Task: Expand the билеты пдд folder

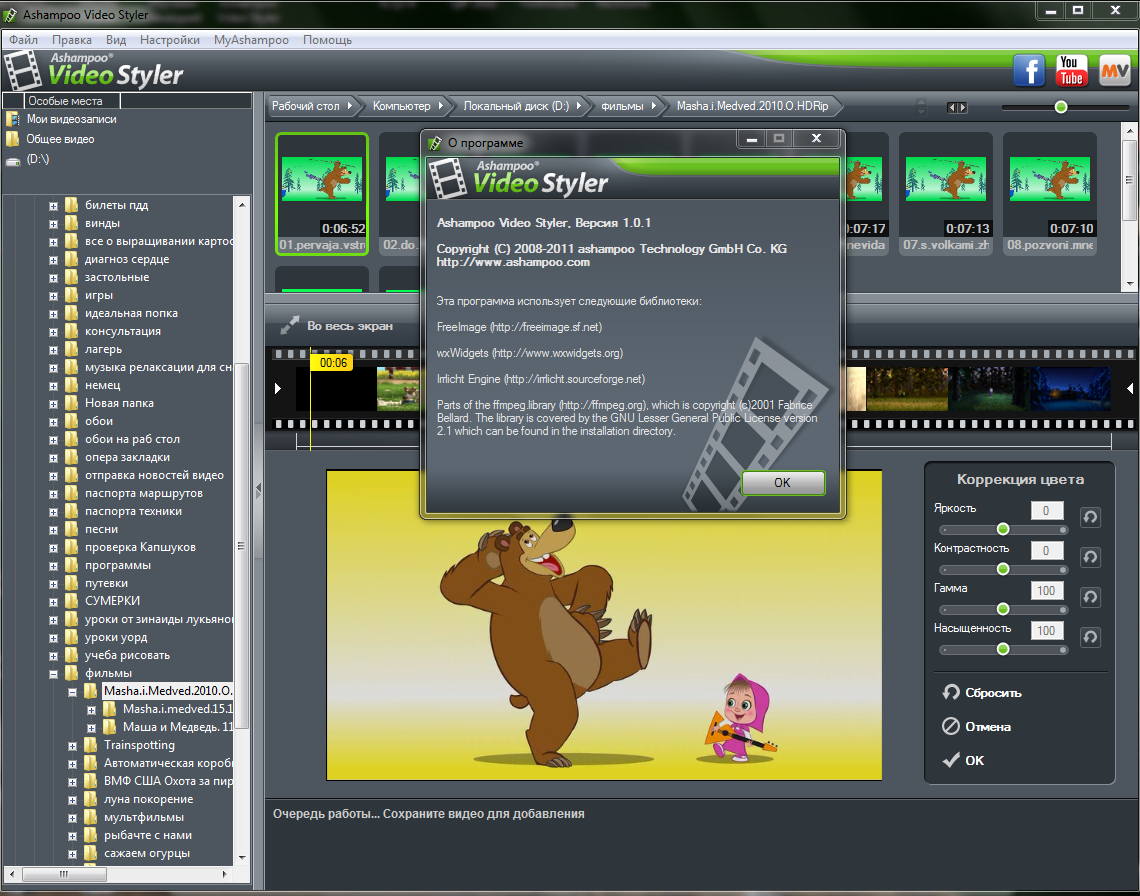Action: [53, 206]
